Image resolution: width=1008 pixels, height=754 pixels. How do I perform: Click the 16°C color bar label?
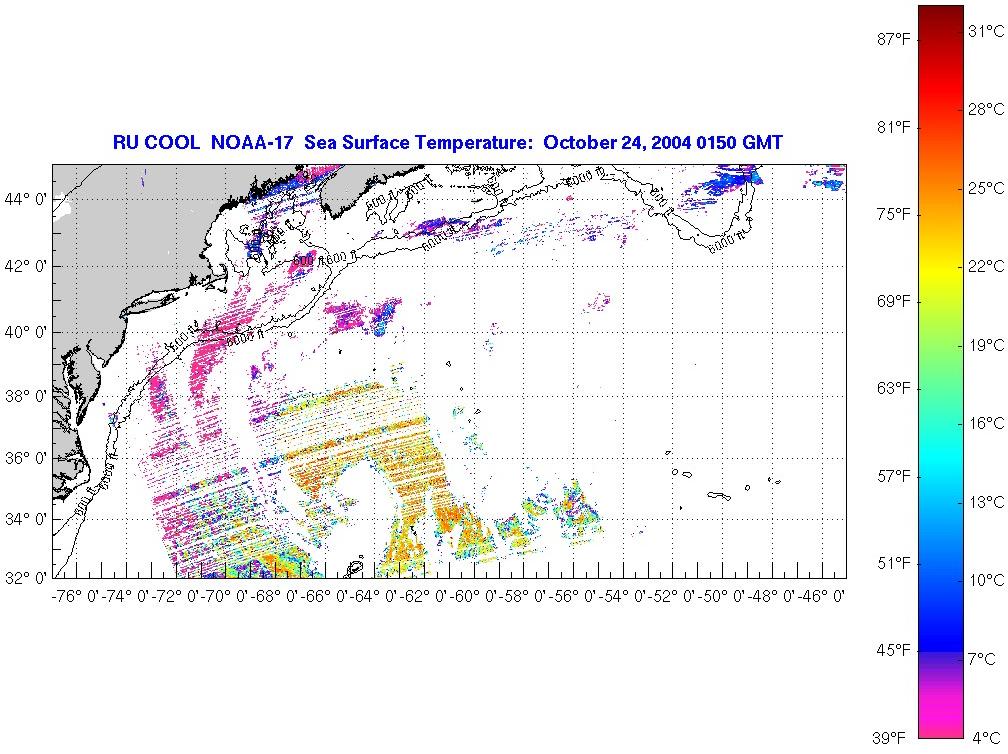[x=986, y=424]
